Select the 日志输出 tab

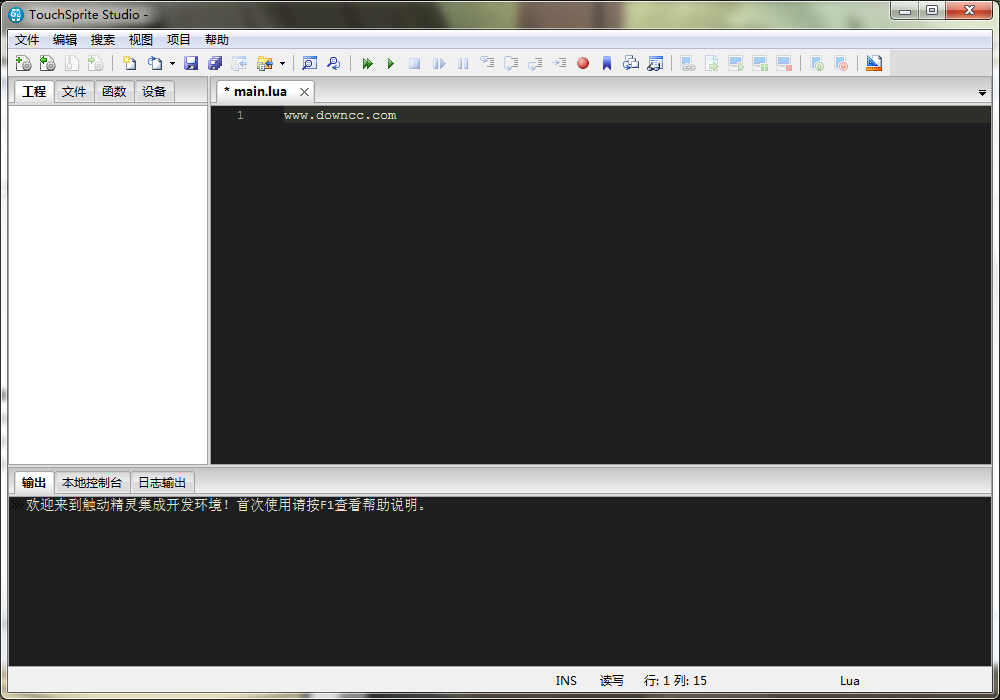click(162, 483)
